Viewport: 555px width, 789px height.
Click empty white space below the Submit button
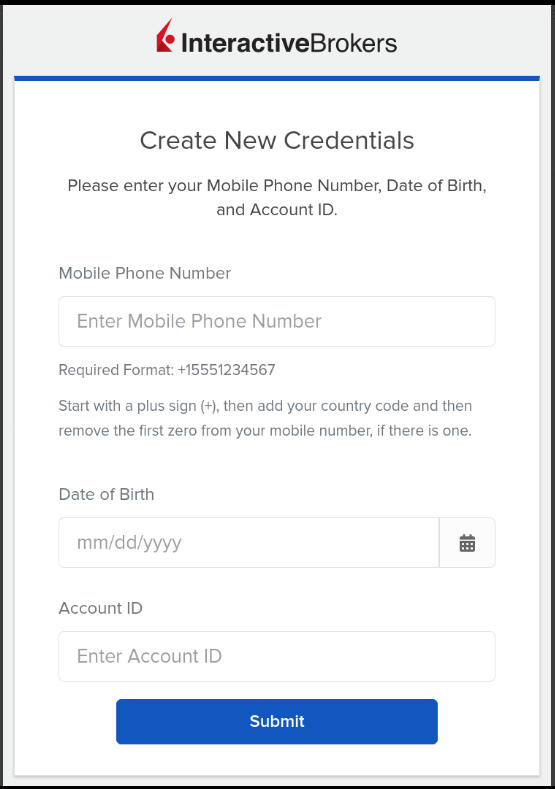click(277, 760)
